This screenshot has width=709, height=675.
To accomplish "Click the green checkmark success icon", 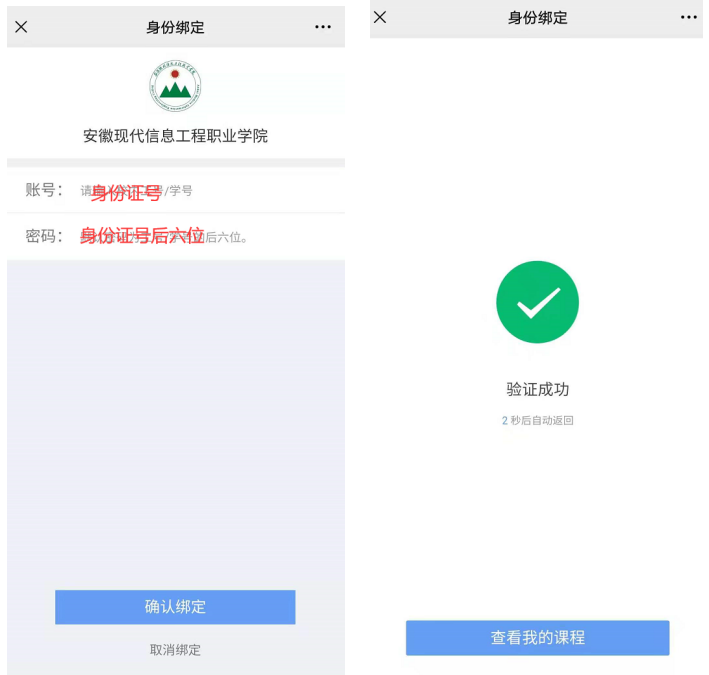I will (x=537, y=302).
